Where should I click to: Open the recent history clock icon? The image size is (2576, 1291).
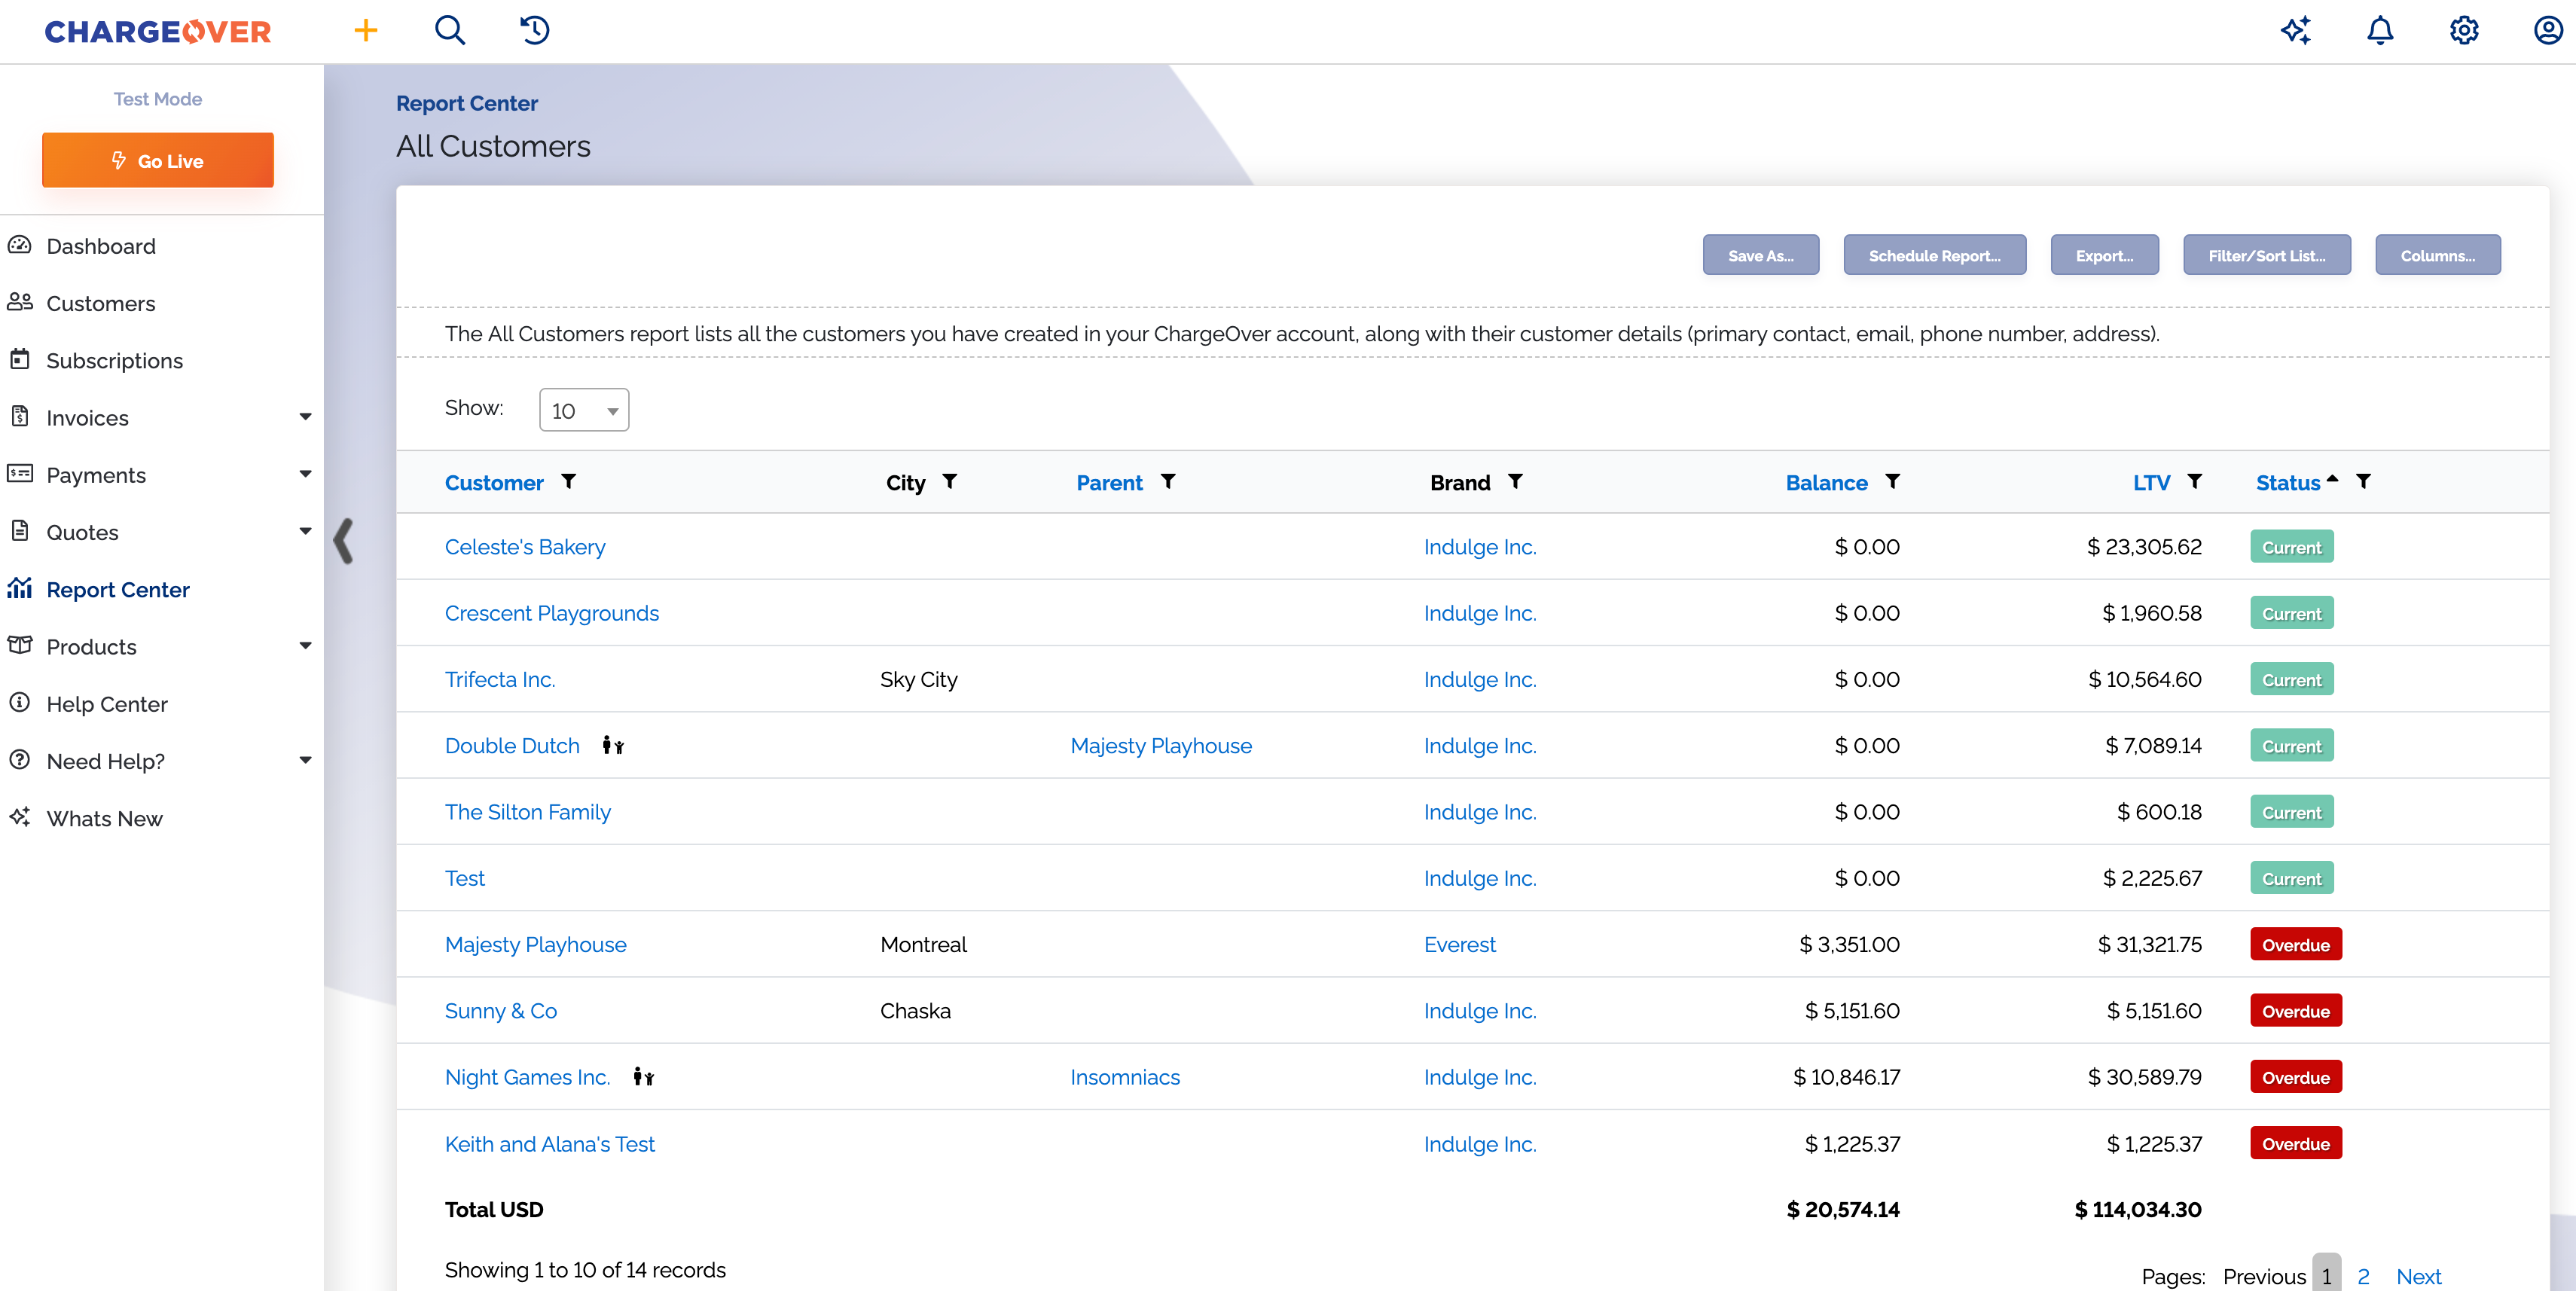(534, 30)
